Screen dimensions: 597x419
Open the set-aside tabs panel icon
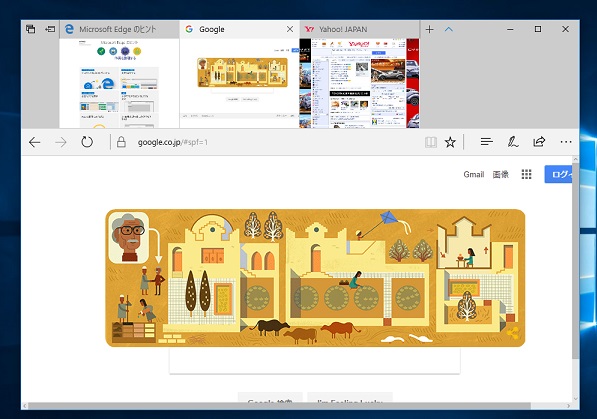pyautogui.click(x=30, y=29)
